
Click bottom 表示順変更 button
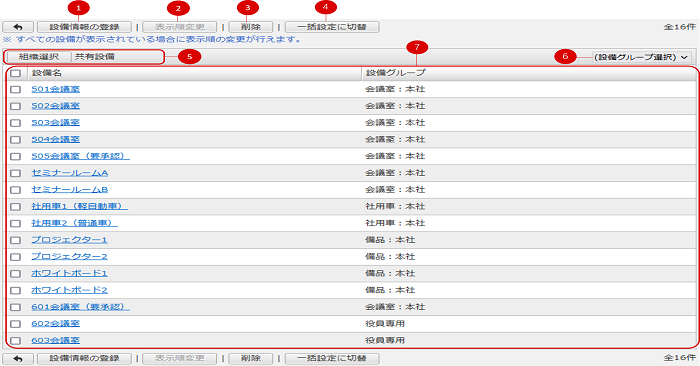[x=179, y=358]
